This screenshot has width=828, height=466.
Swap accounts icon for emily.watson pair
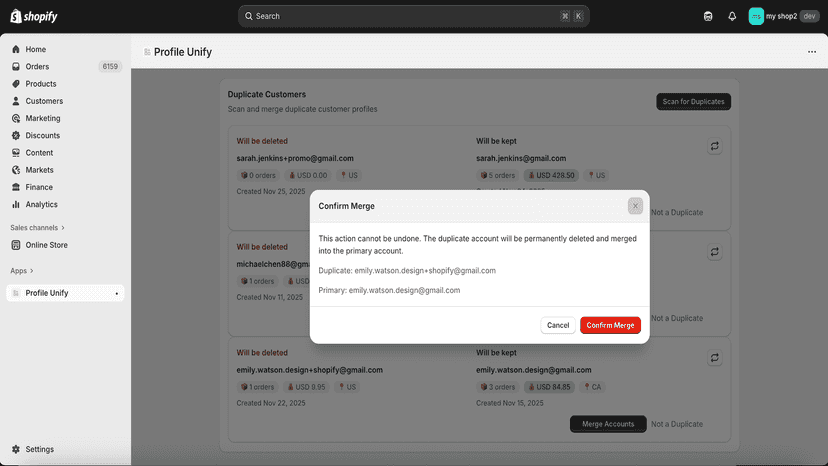[x=714, y=358]
